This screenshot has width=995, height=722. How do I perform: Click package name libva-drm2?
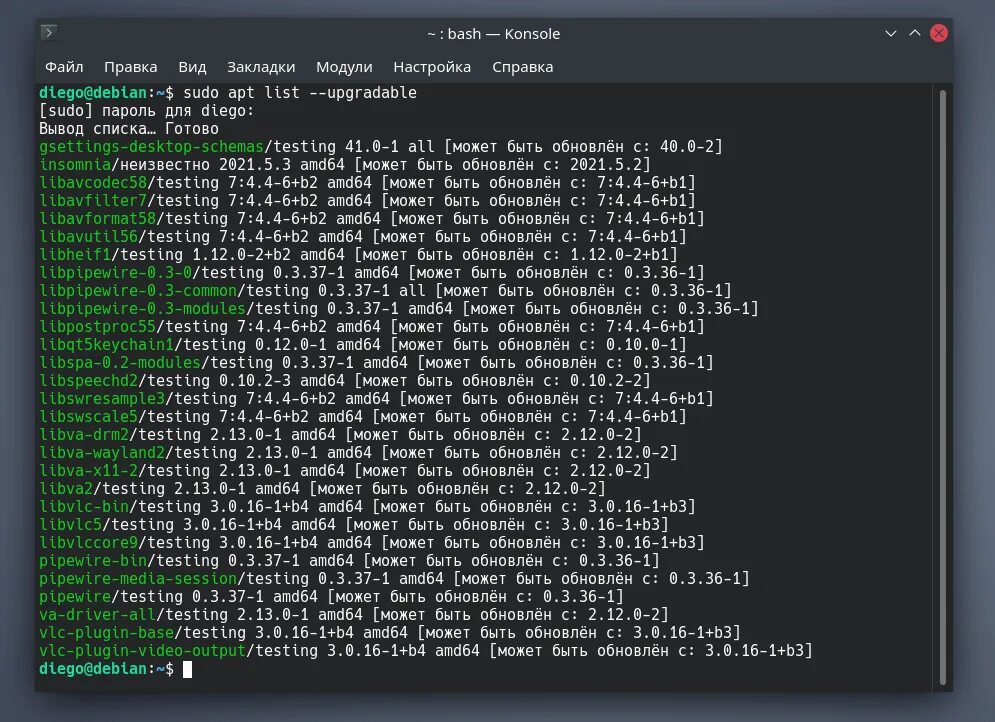click(x=84, y=435)
